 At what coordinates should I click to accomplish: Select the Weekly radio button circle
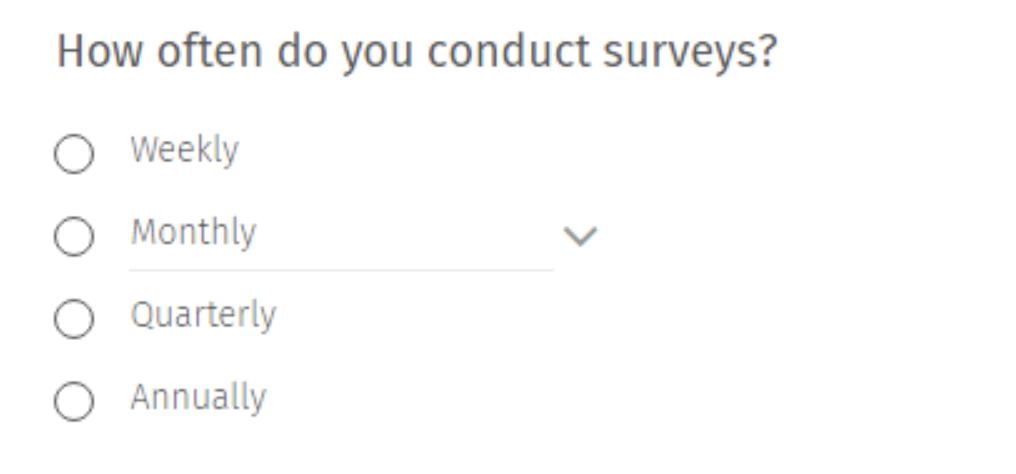[74, 155]
